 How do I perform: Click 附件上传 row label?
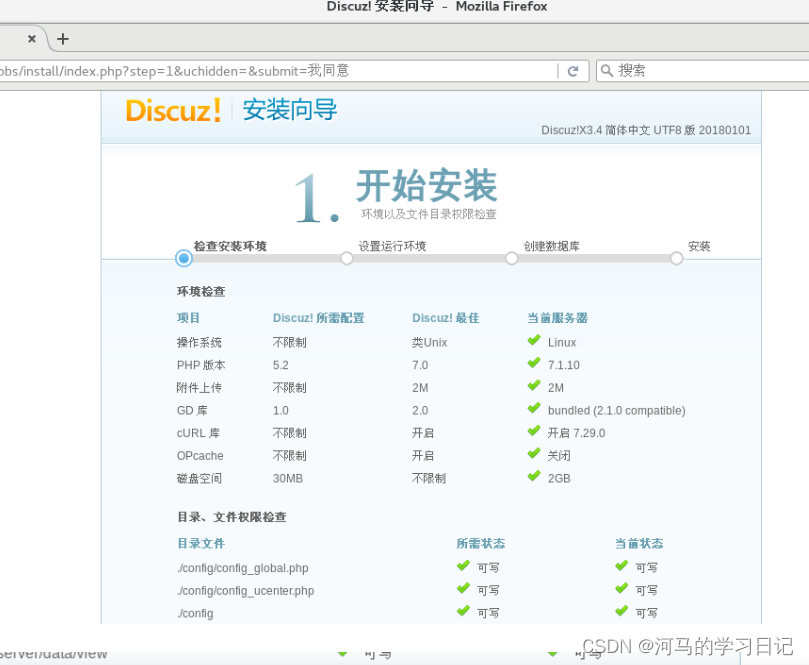tap(199, 388)
